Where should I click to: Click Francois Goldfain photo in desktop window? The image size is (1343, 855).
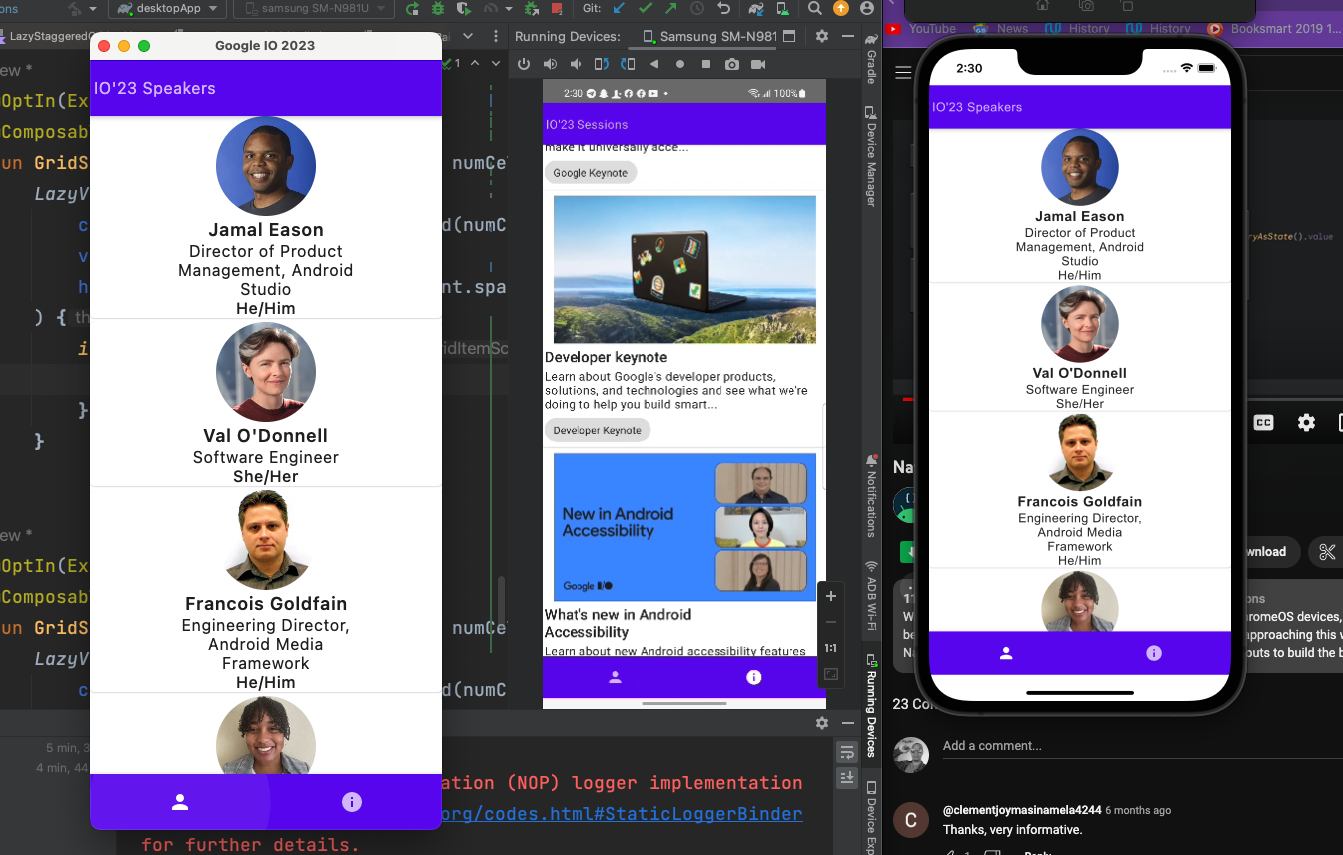click(266, 540)
